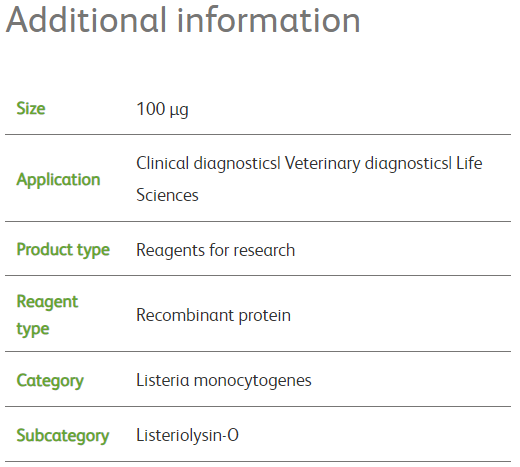Click Clinical diagnostics application text

[x=207, y=164]
